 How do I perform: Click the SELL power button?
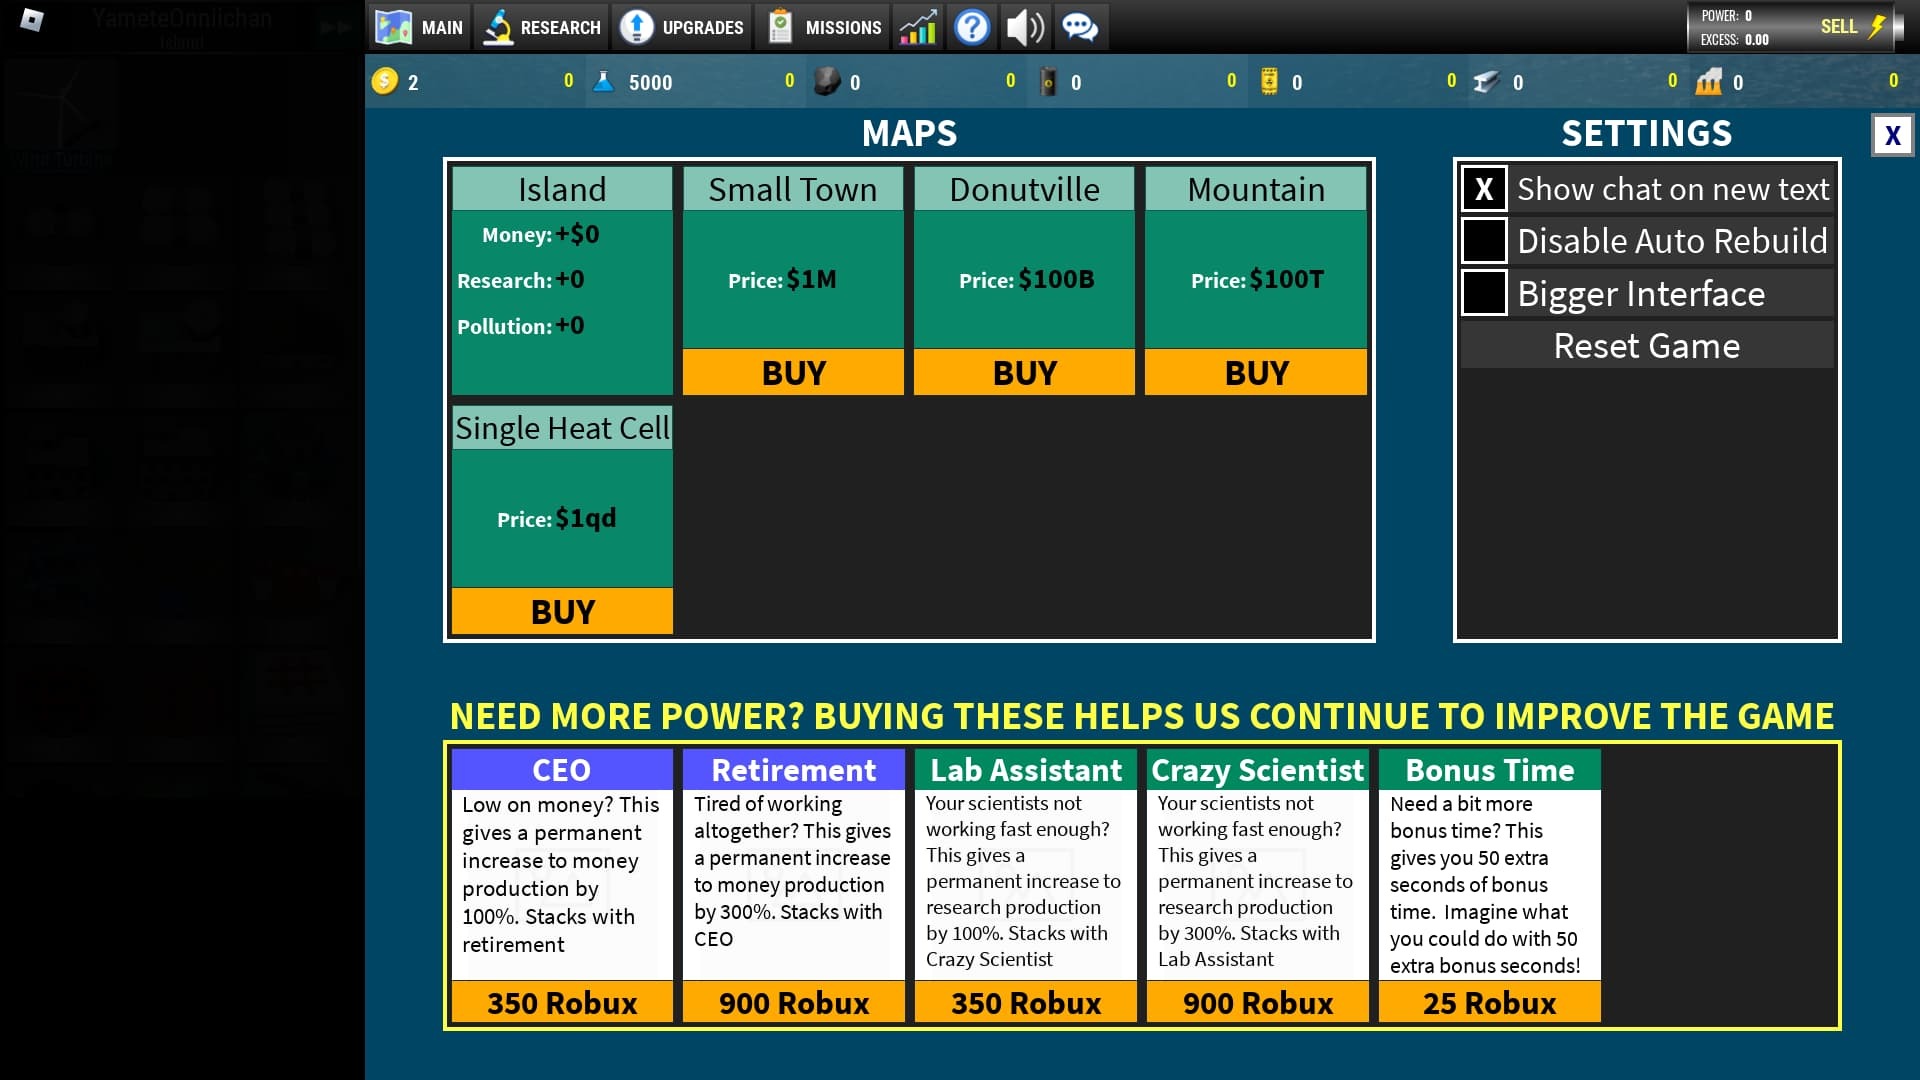[x=1853, y=27]
